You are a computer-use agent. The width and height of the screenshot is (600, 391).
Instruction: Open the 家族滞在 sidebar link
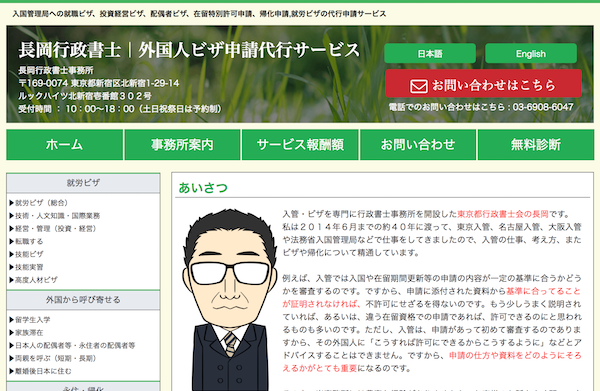pyautogui.click(x=26, y=332)
